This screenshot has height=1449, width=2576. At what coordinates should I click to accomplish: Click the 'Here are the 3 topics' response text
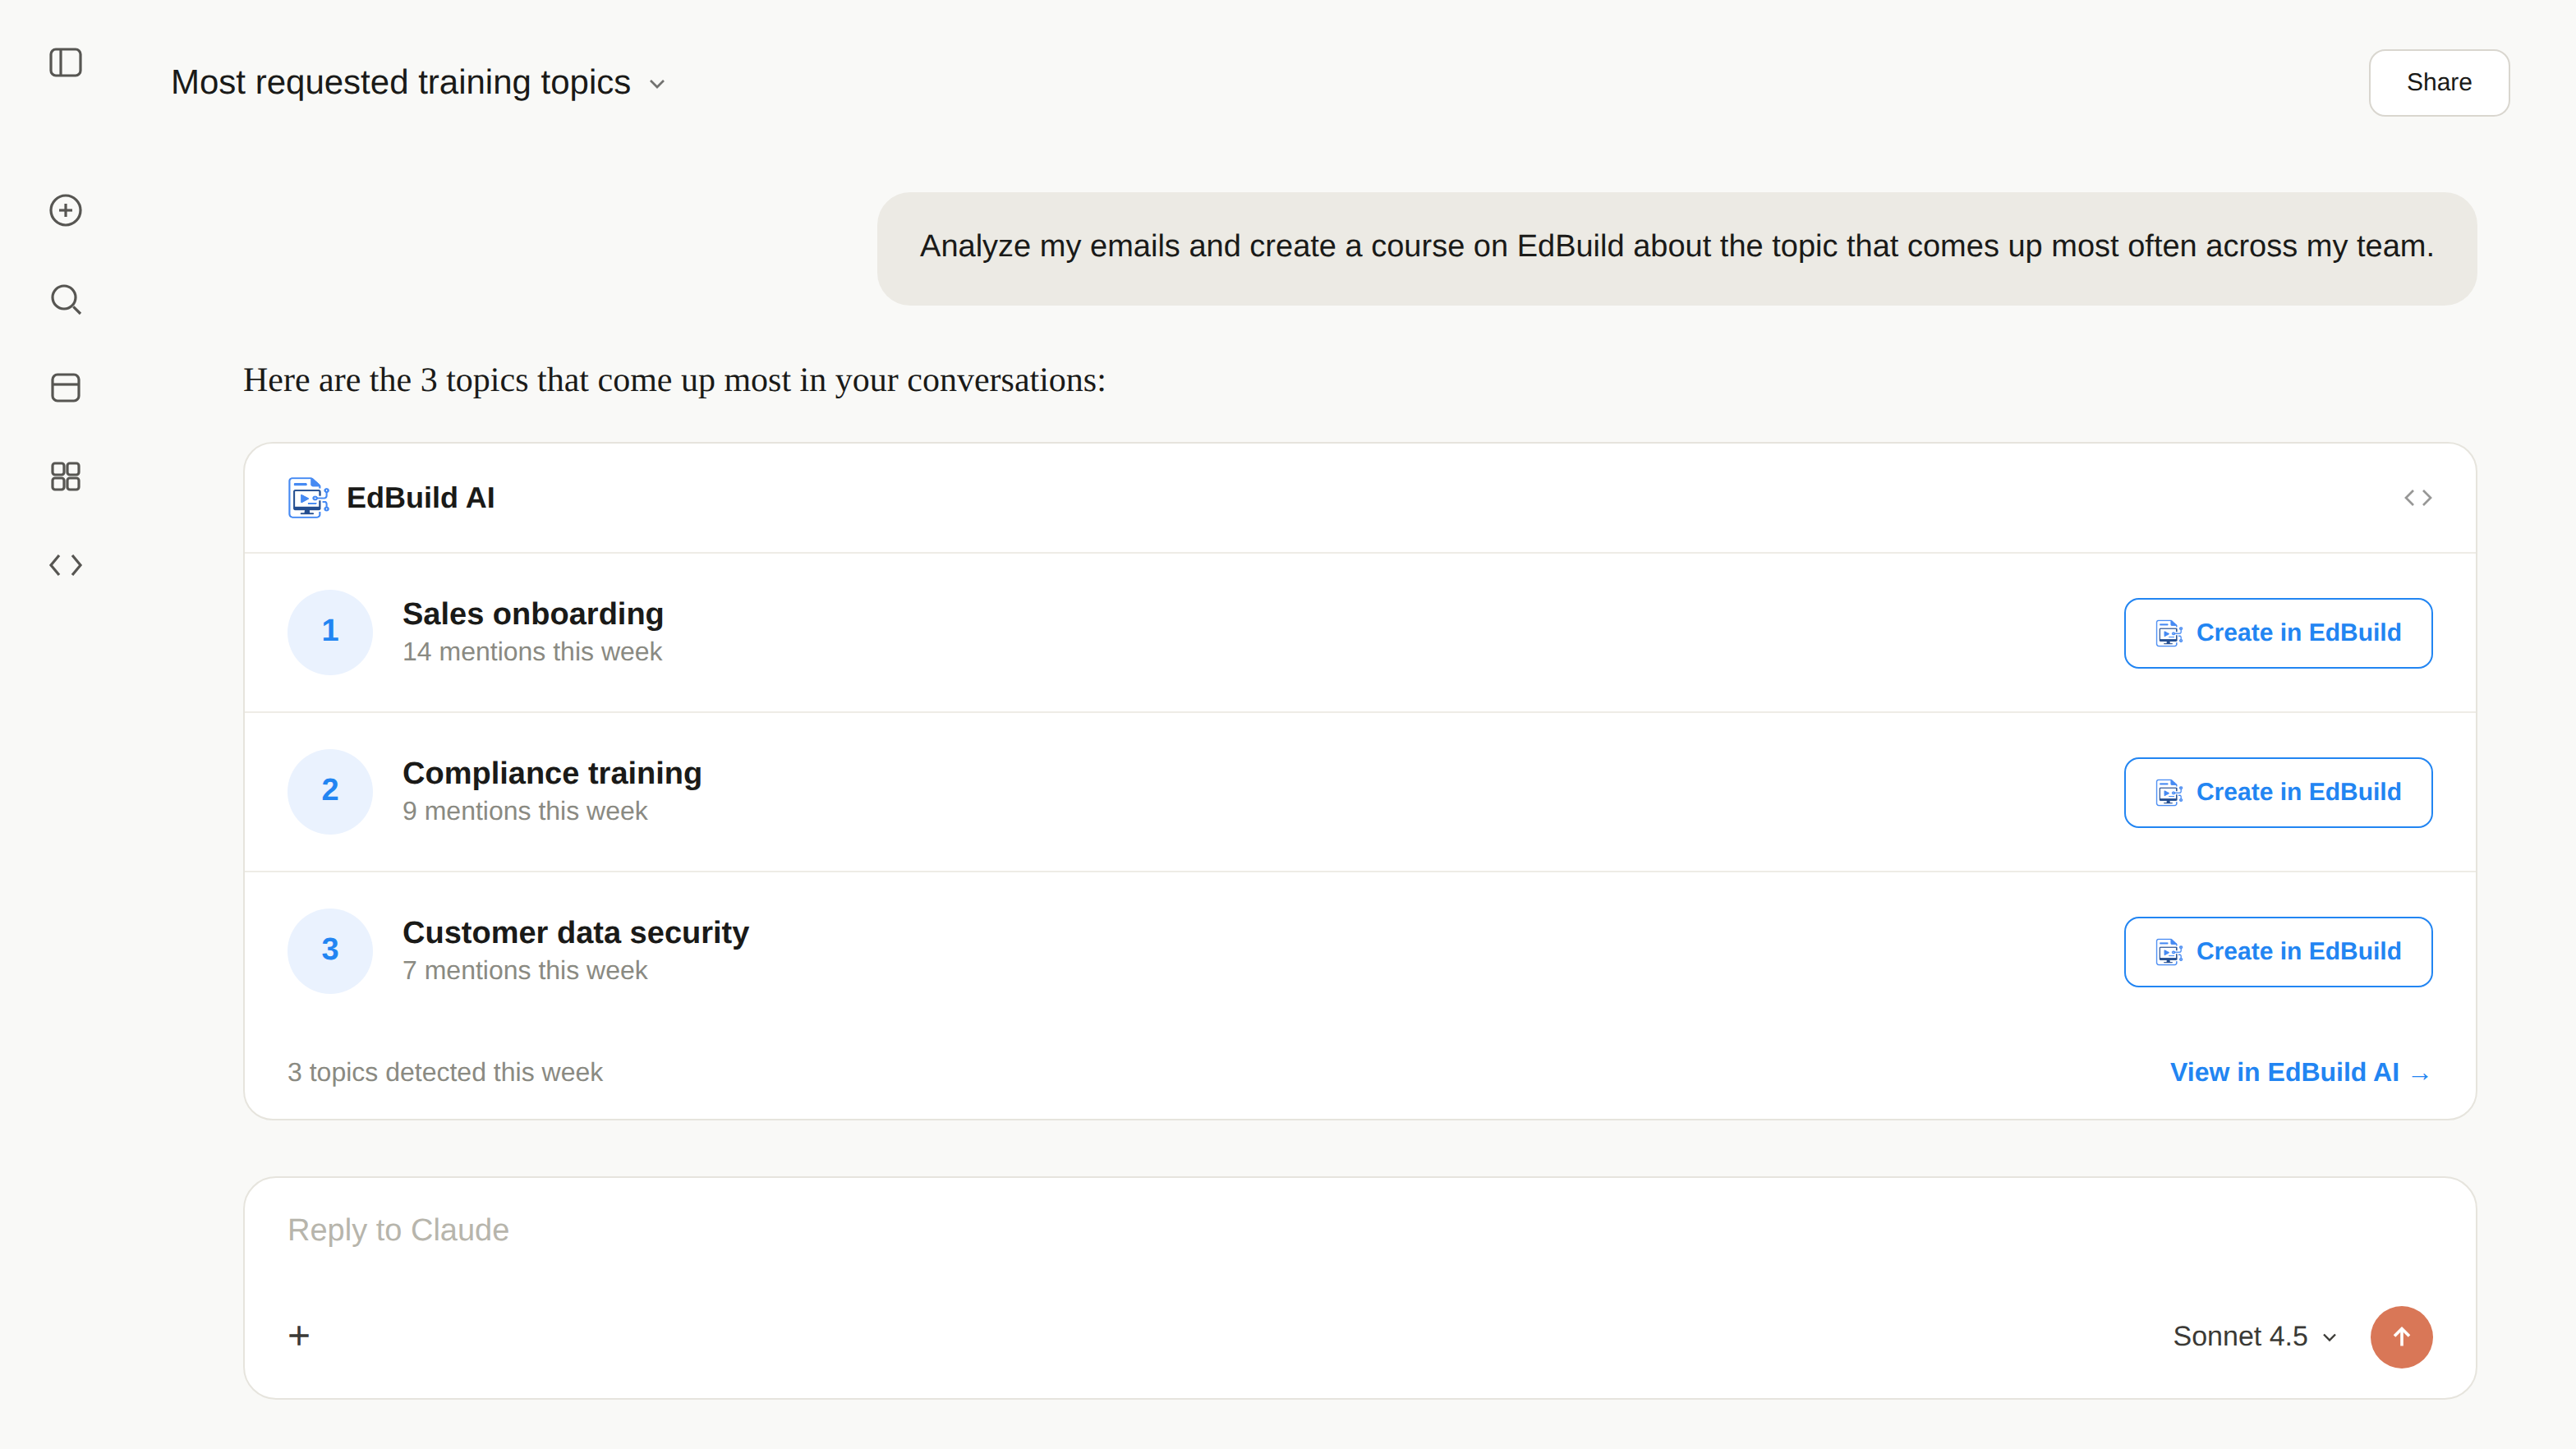click(x=674, y=381)
